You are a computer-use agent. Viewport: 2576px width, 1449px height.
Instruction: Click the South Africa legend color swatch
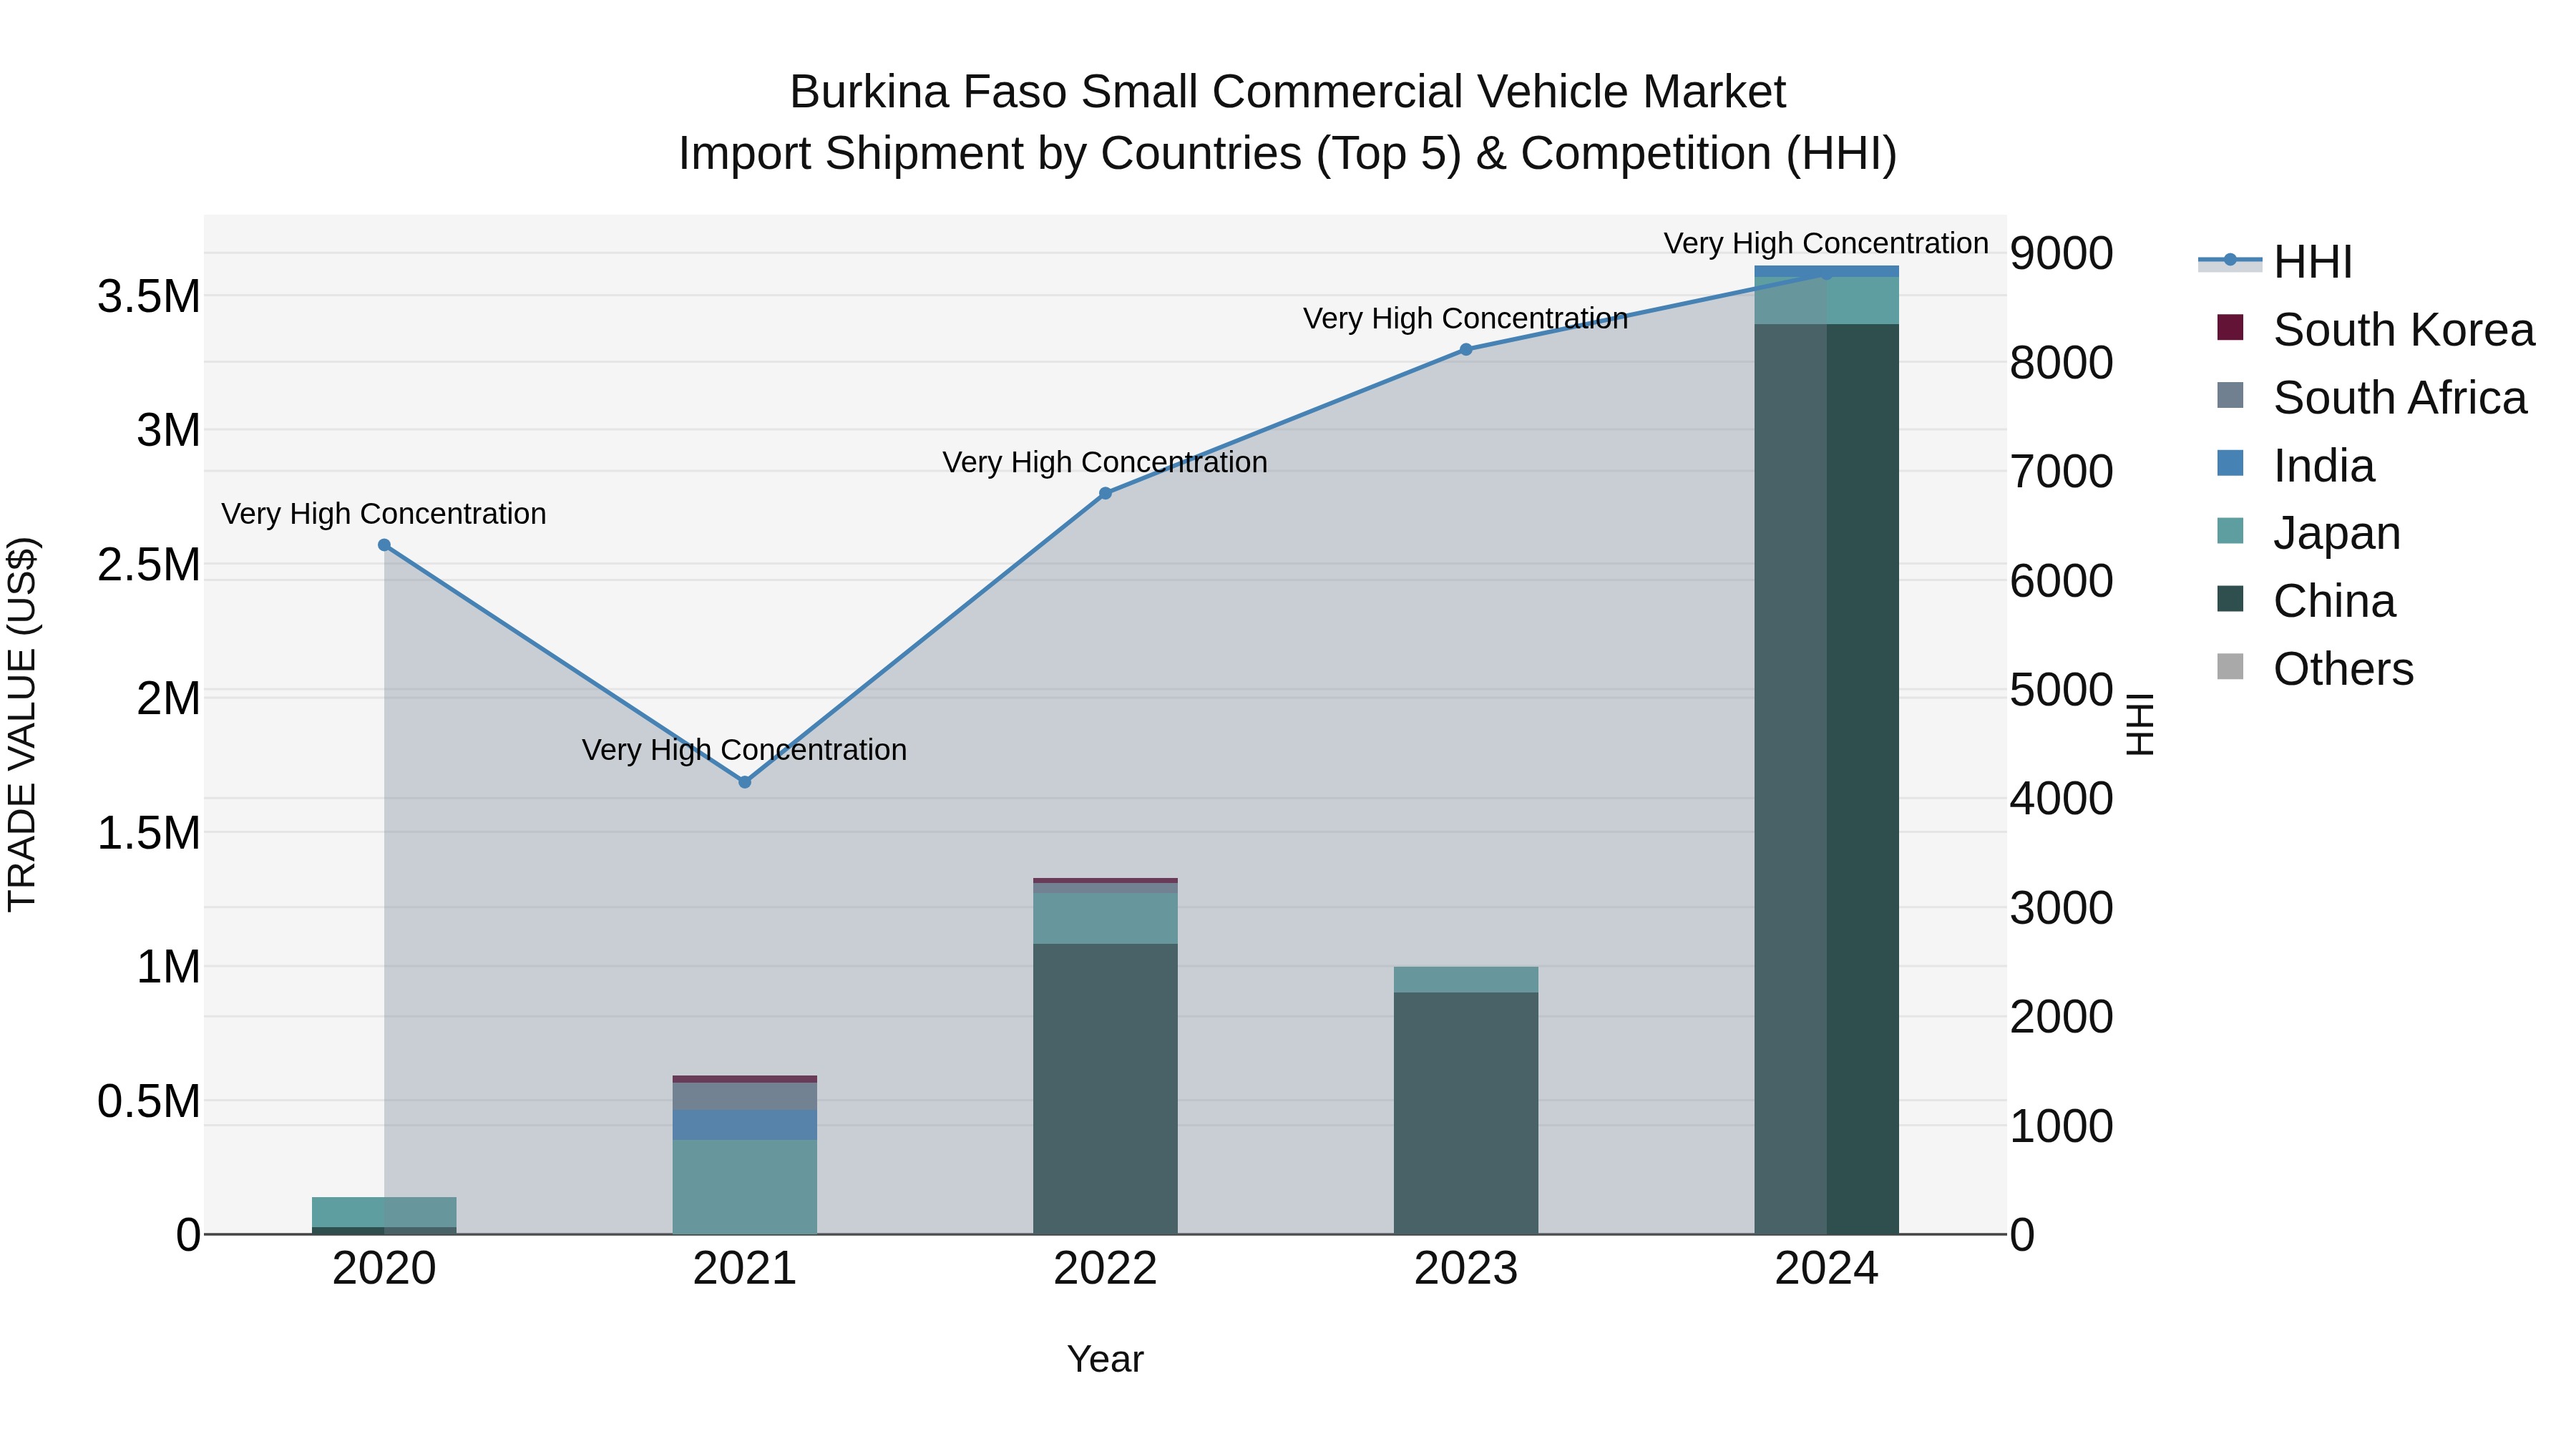click(2230, 395)
